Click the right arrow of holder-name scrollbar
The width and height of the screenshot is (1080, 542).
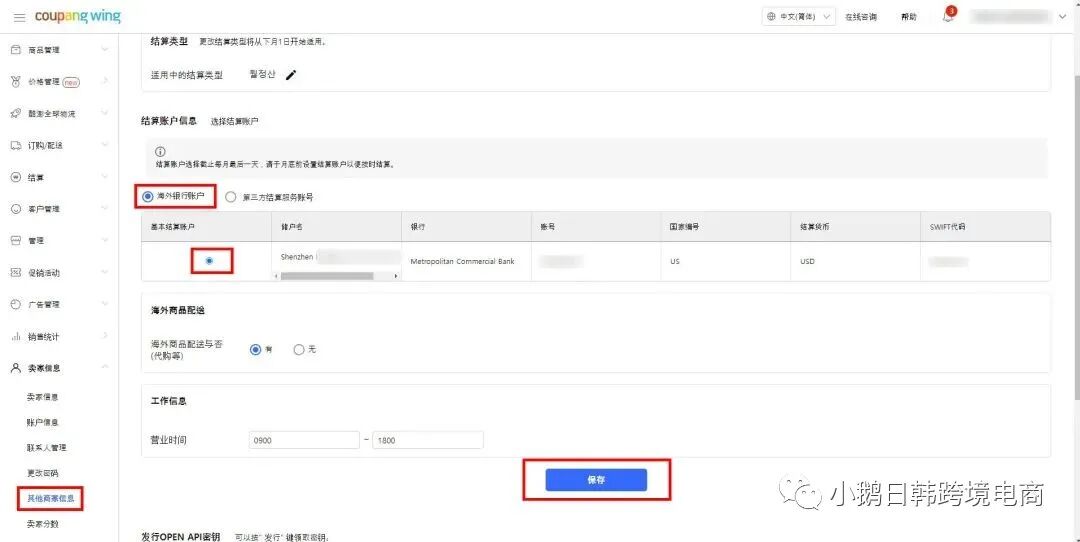click(x=396, y=276)
